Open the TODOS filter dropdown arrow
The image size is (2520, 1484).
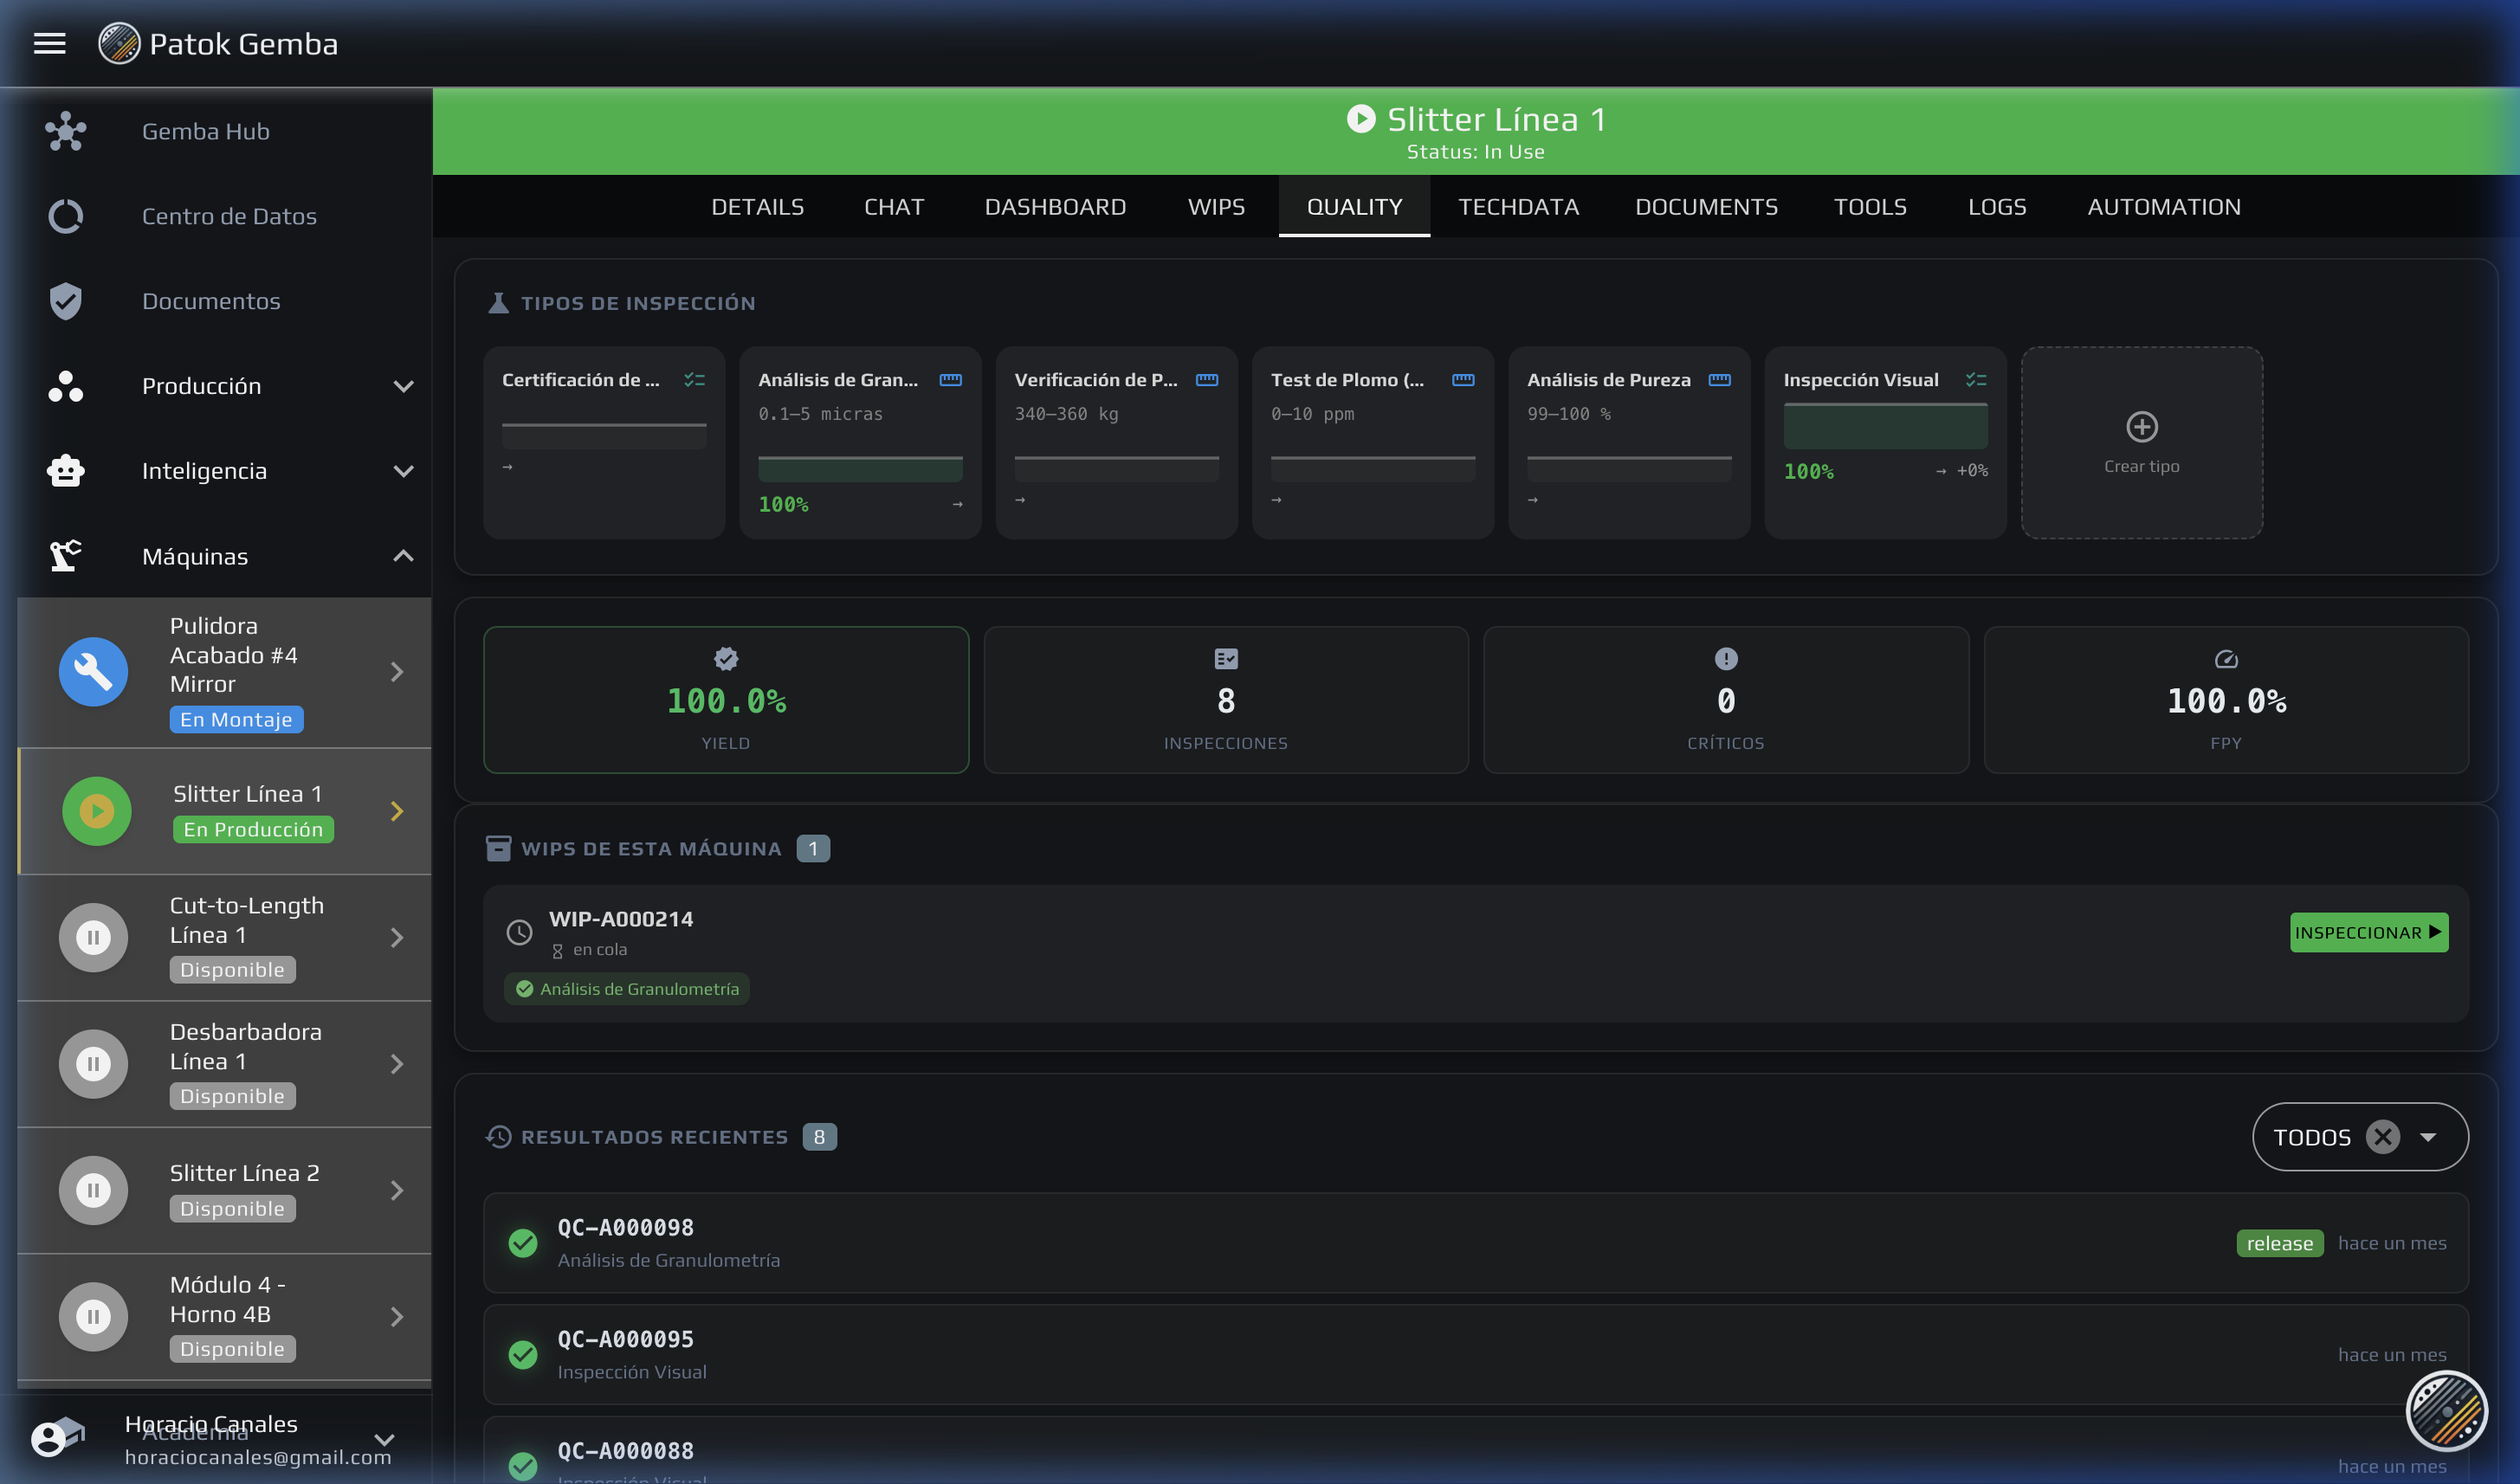(x=2428, y=1137)
